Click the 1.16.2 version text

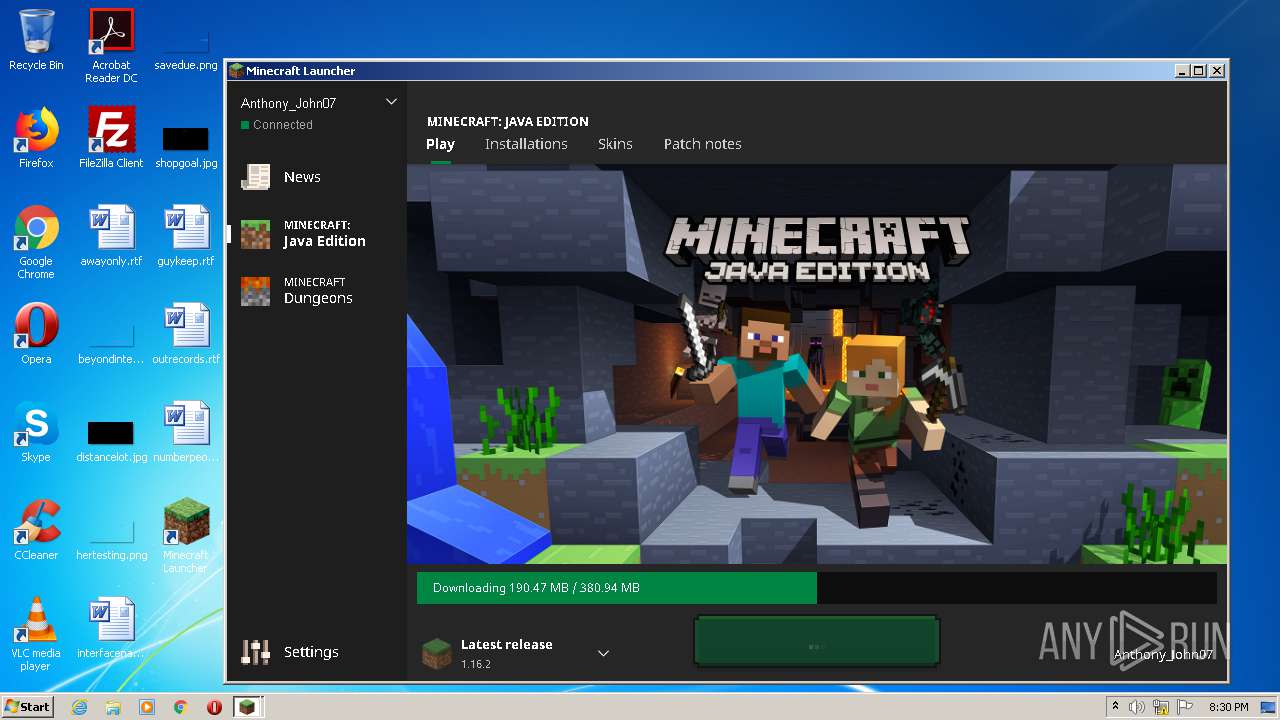(476, 664)
